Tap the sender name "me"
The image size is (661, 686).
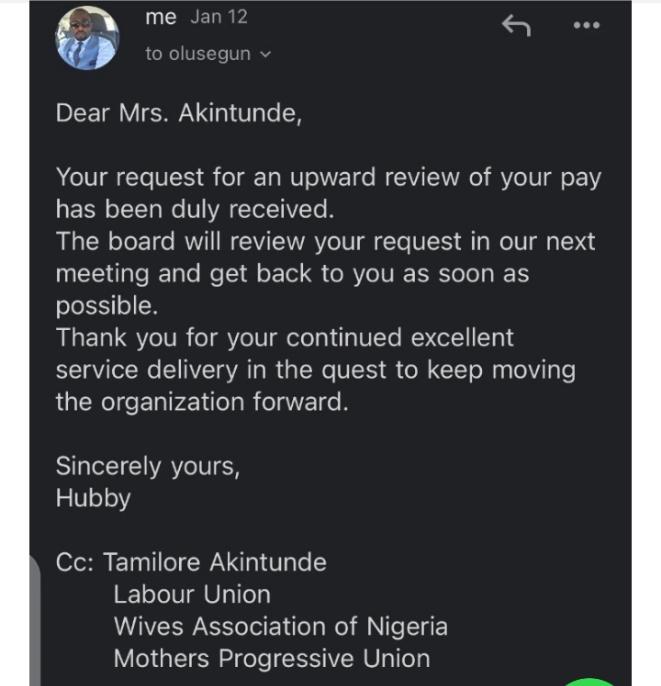pyautogui.click(x=160, y=18)
